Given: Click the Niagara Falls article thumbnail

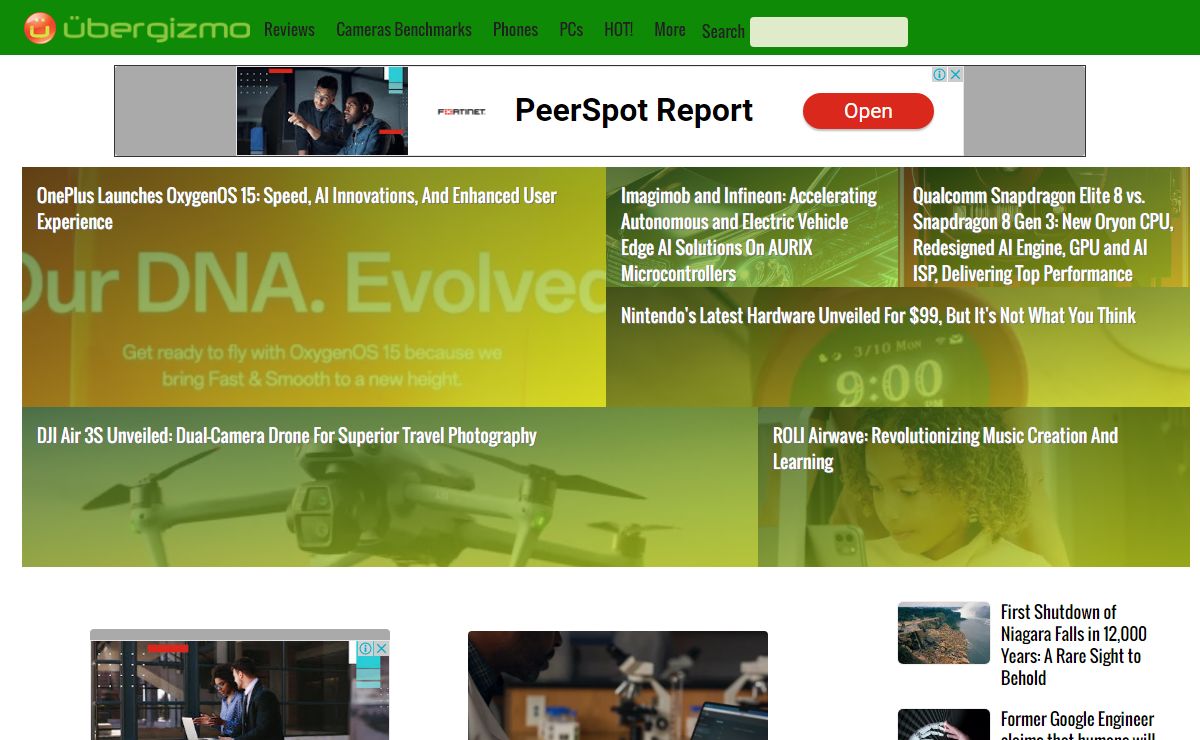Looking at the screenshot, I should 944,633.
